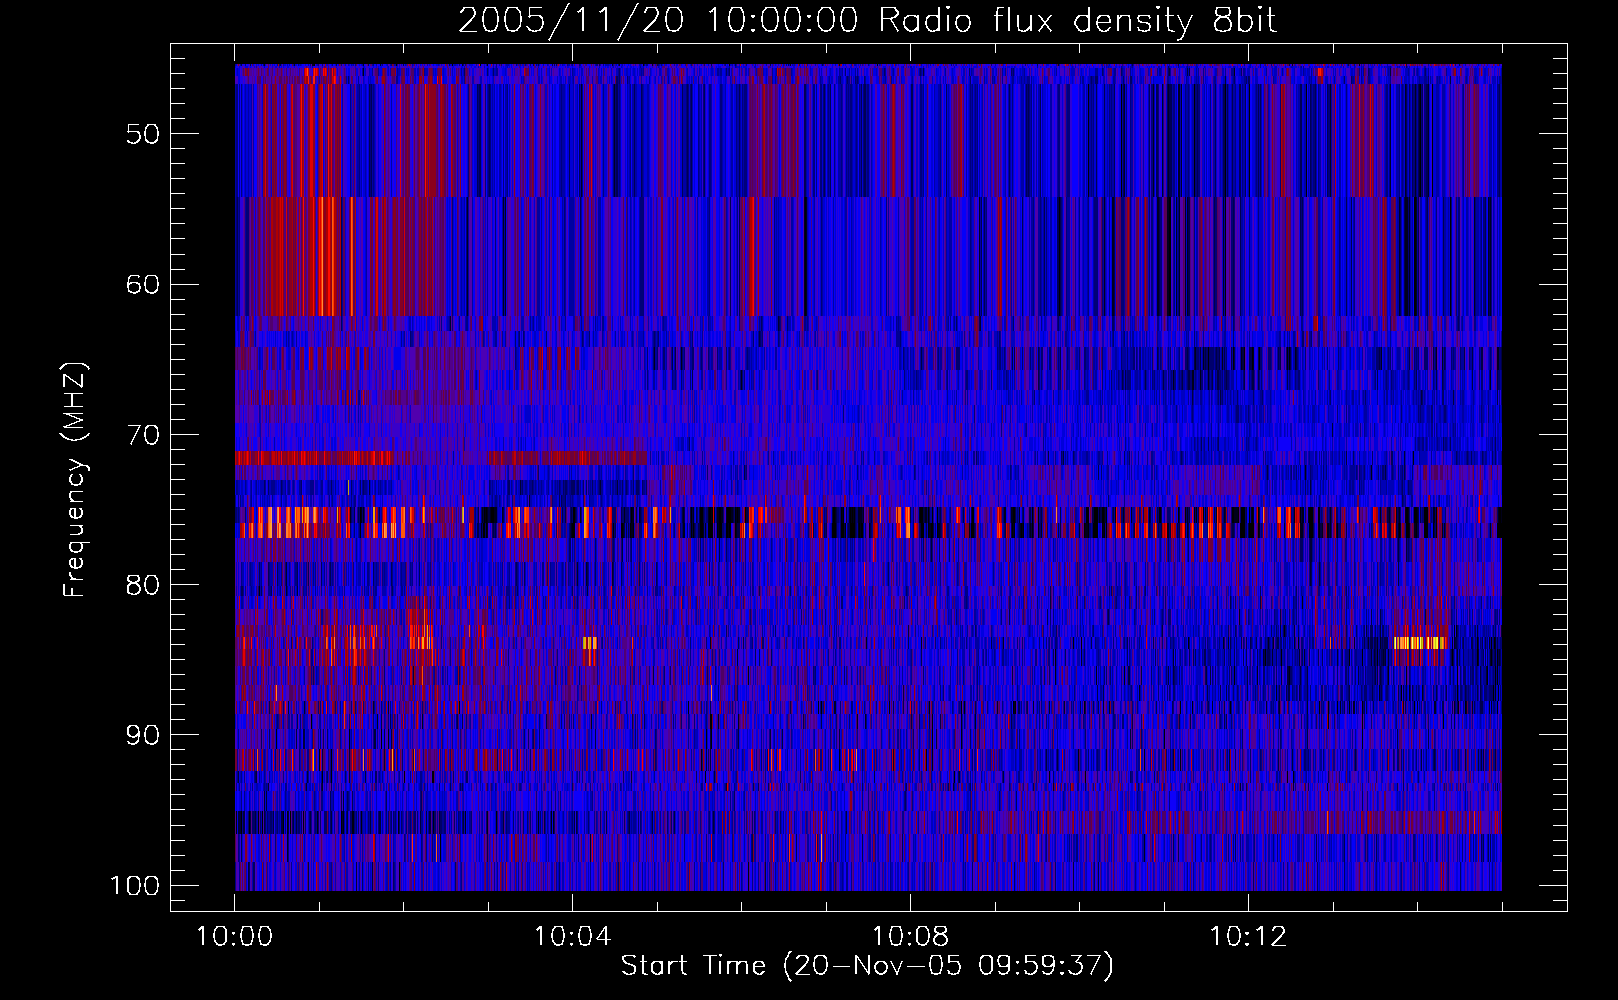The image size is (1618, 1000).
Task: Click the 10:08 time tick label
Action: click(910, 937)
